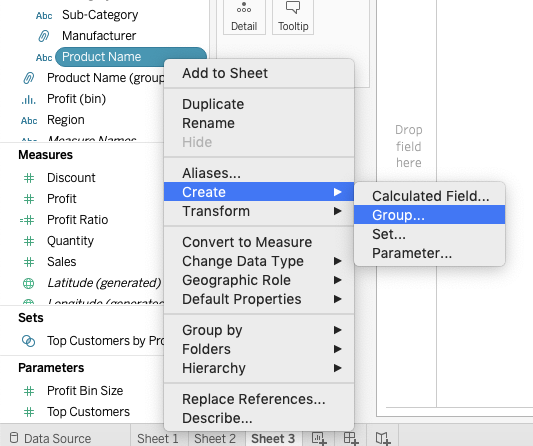Click the Latitude (generated) globe icon
This screenshot has width=533, height=446.
click(29, 283)
